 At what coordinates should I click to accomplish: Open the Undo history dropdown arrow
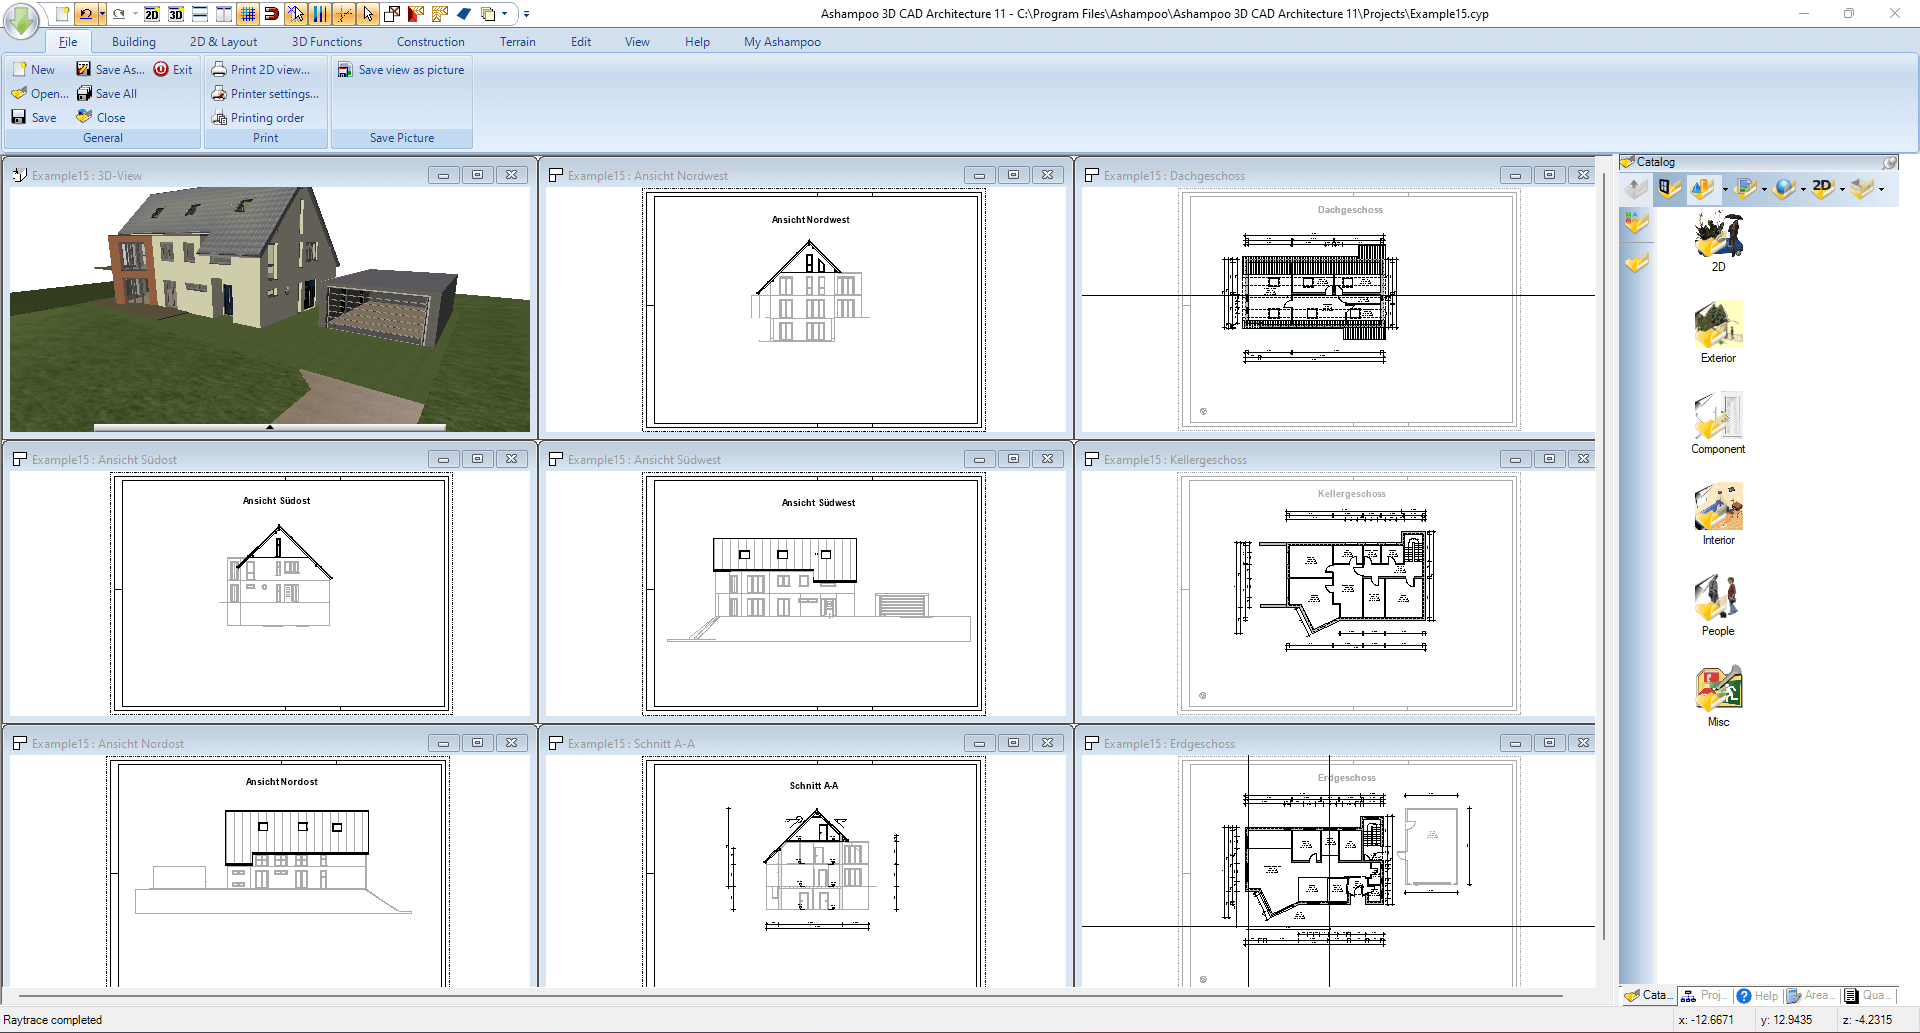coord(102,14)
